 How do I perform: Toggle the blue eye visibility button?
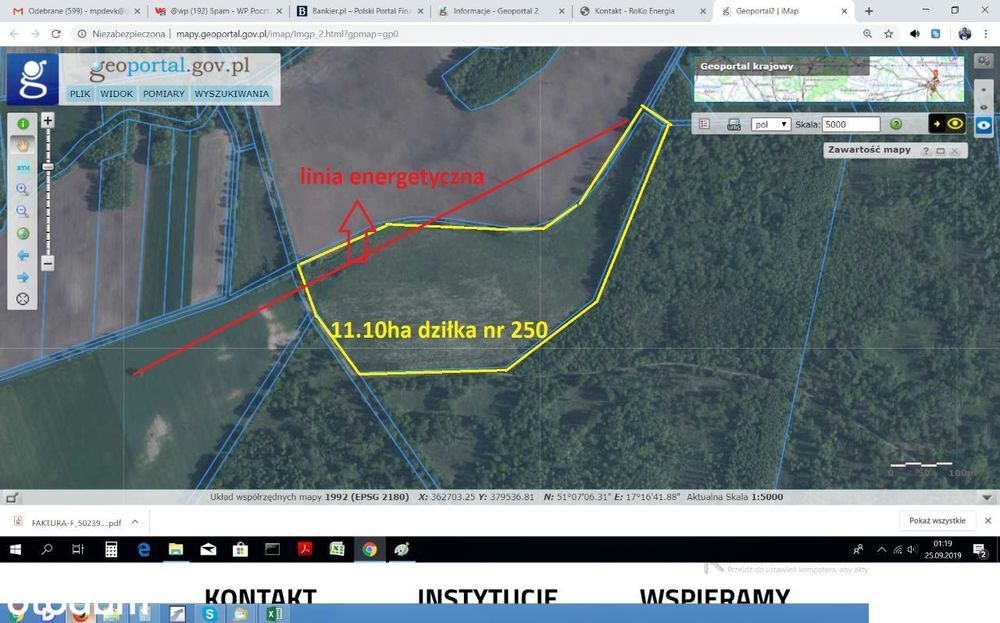(984, 125)
